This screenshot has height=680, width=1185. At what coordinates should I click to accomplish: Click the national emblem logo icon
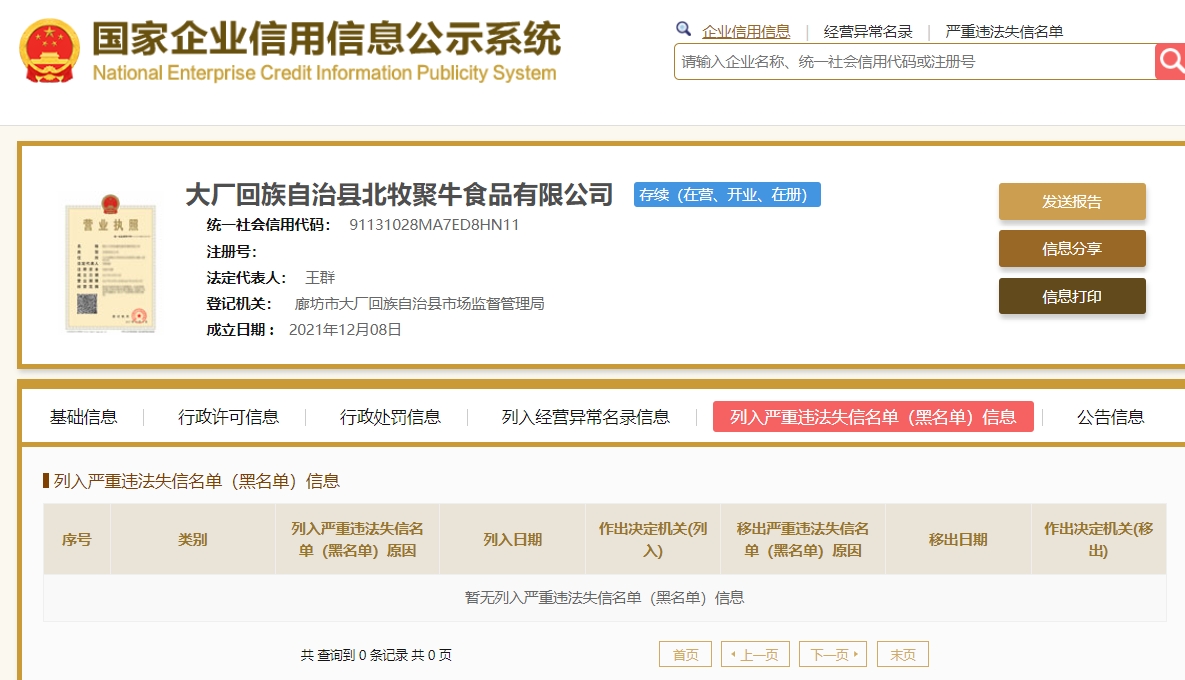(49, 51)
